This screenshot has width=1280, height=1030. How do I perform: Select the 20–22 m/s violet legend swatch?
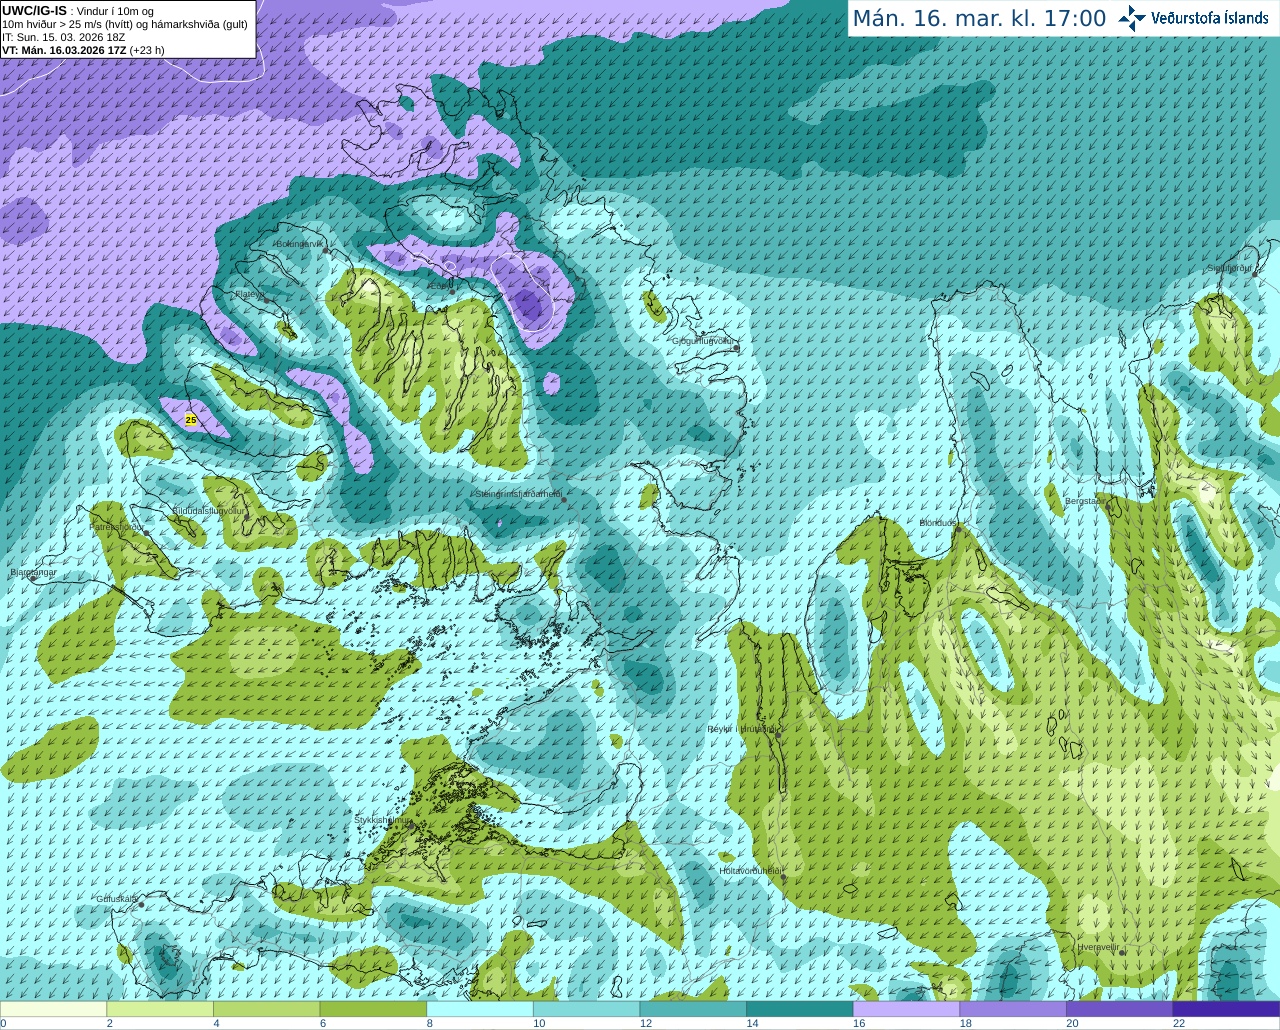pyautogui.click(x=1120, y=1009)
